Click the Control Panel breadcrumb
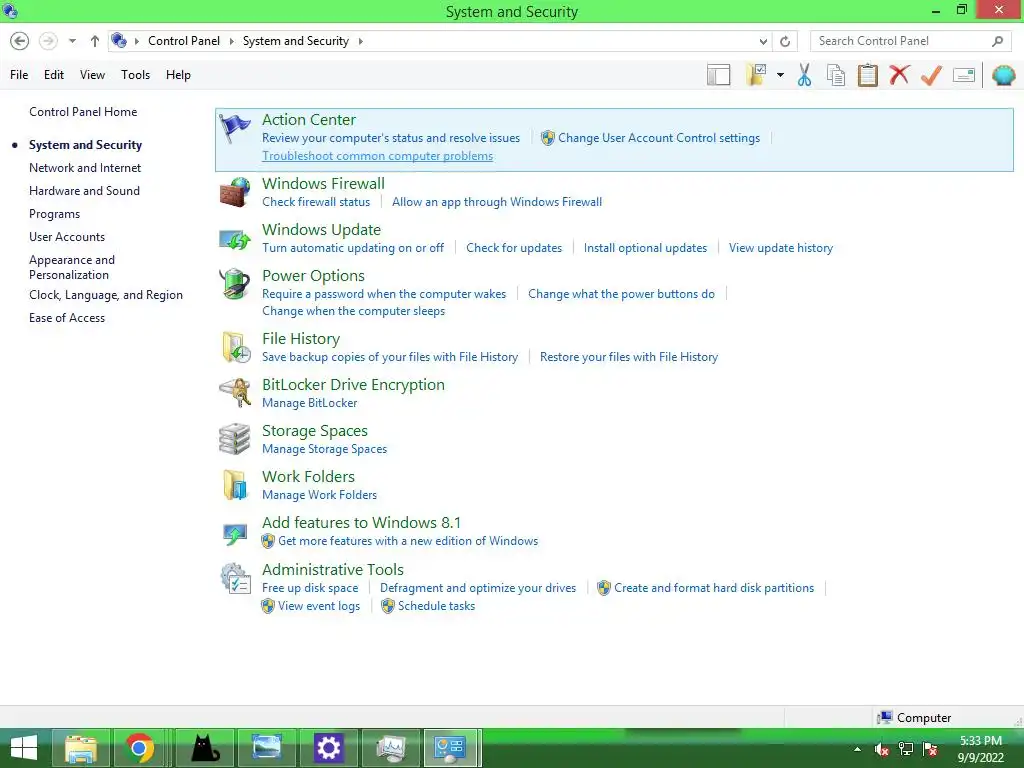 tap(184, 41)
